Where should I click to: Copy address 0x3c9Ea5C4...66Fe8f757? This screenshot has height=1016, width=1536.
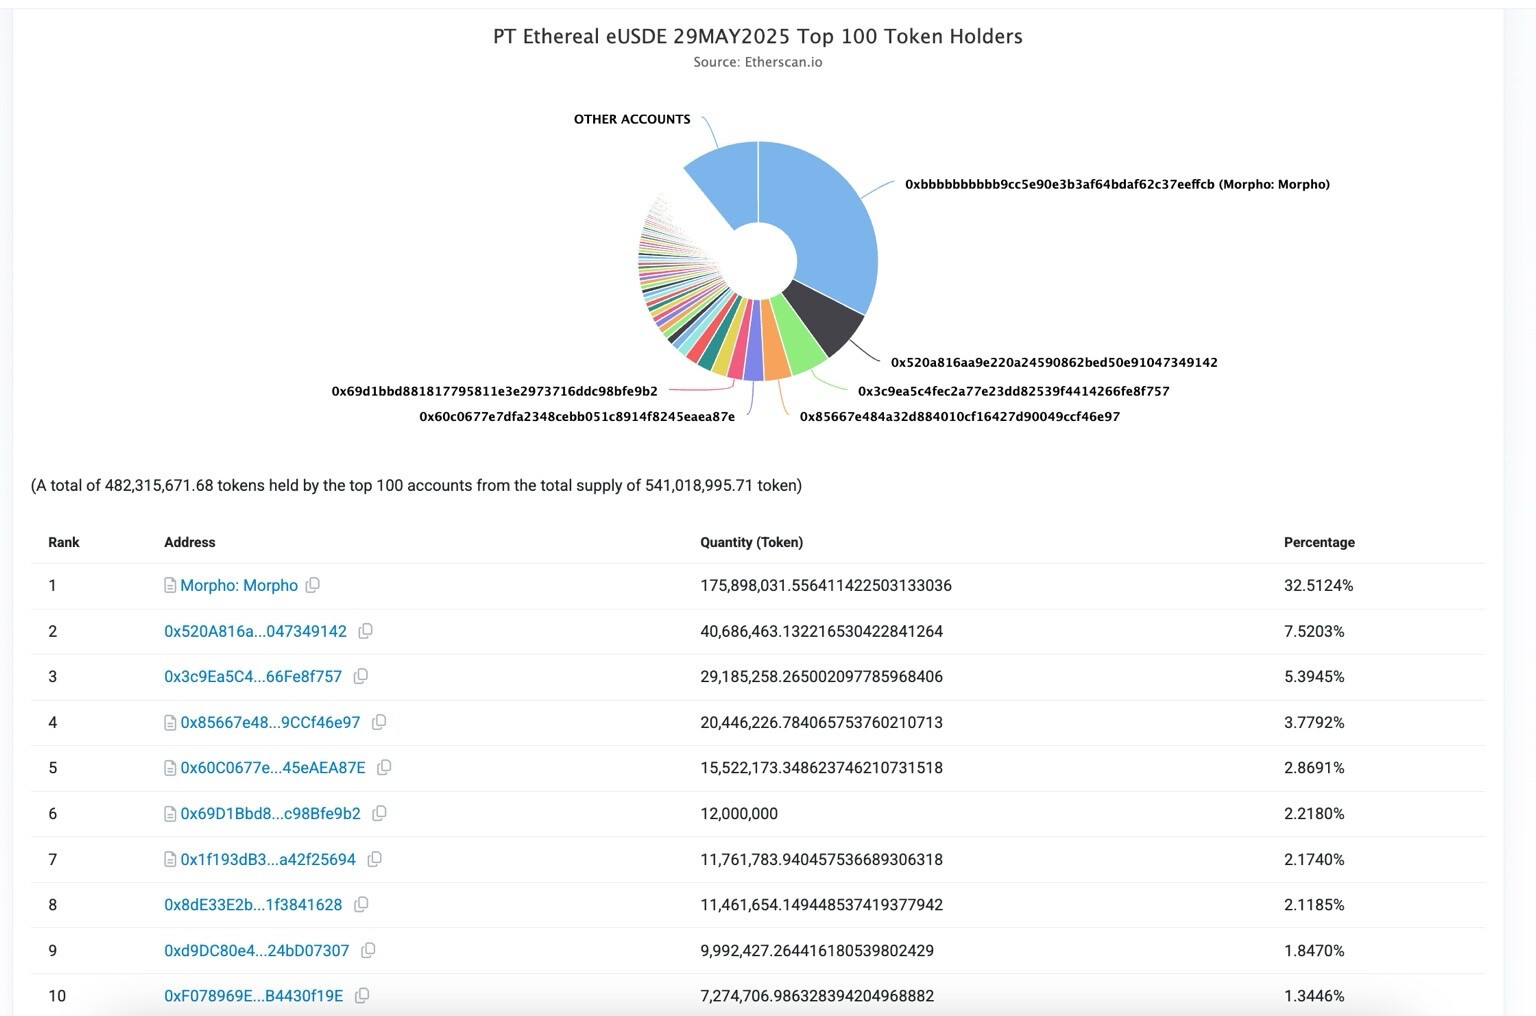point(361,676)
